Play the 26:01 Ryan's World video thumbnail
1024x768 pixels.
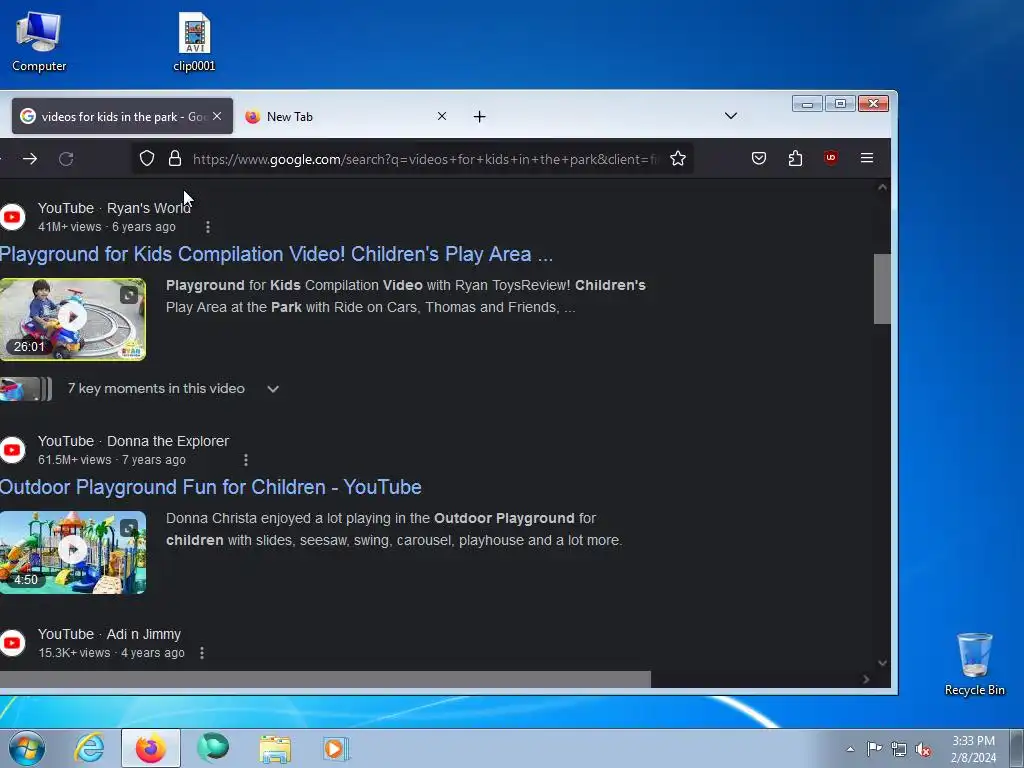(x=72, y=319)
